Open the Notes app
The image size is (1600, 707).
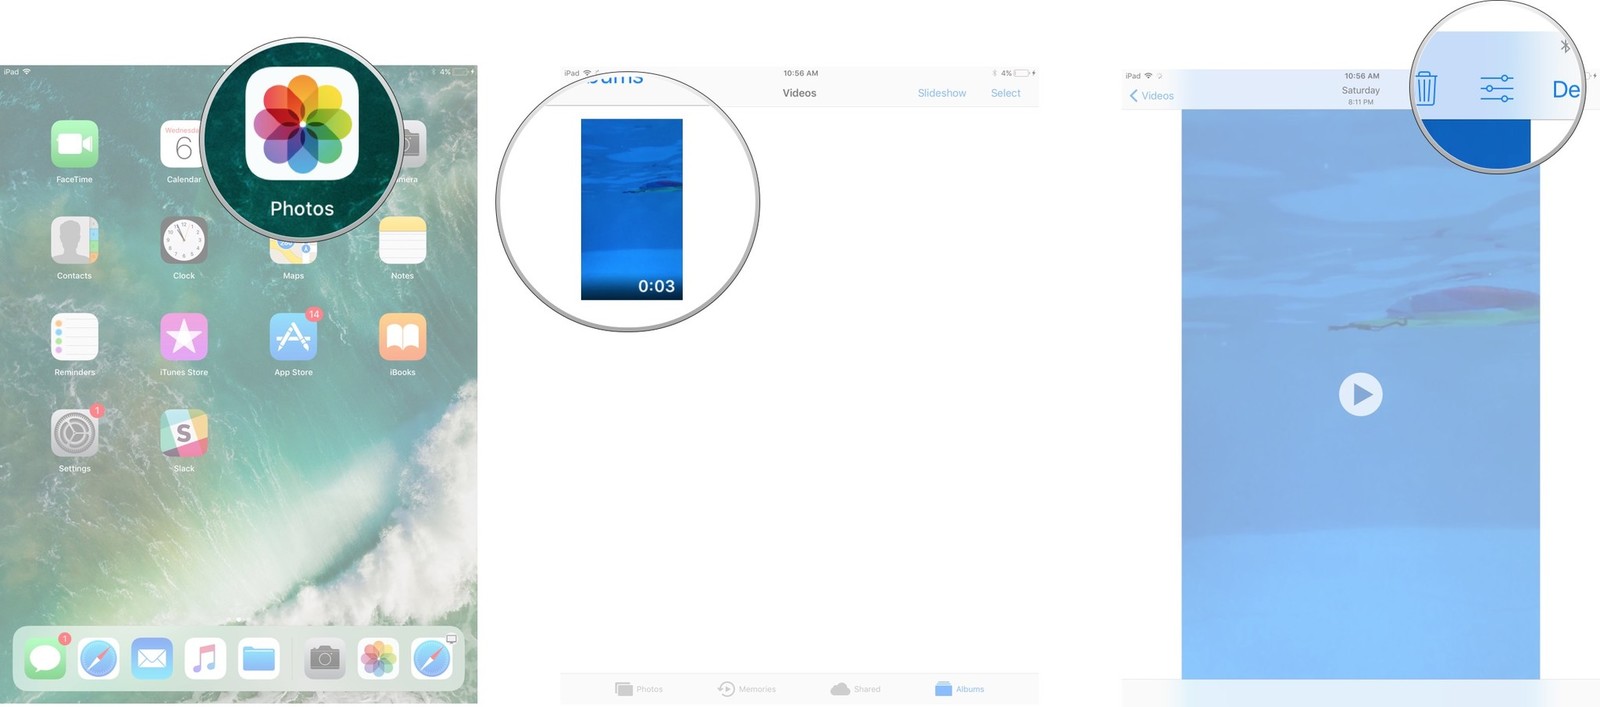click(403, 240)
